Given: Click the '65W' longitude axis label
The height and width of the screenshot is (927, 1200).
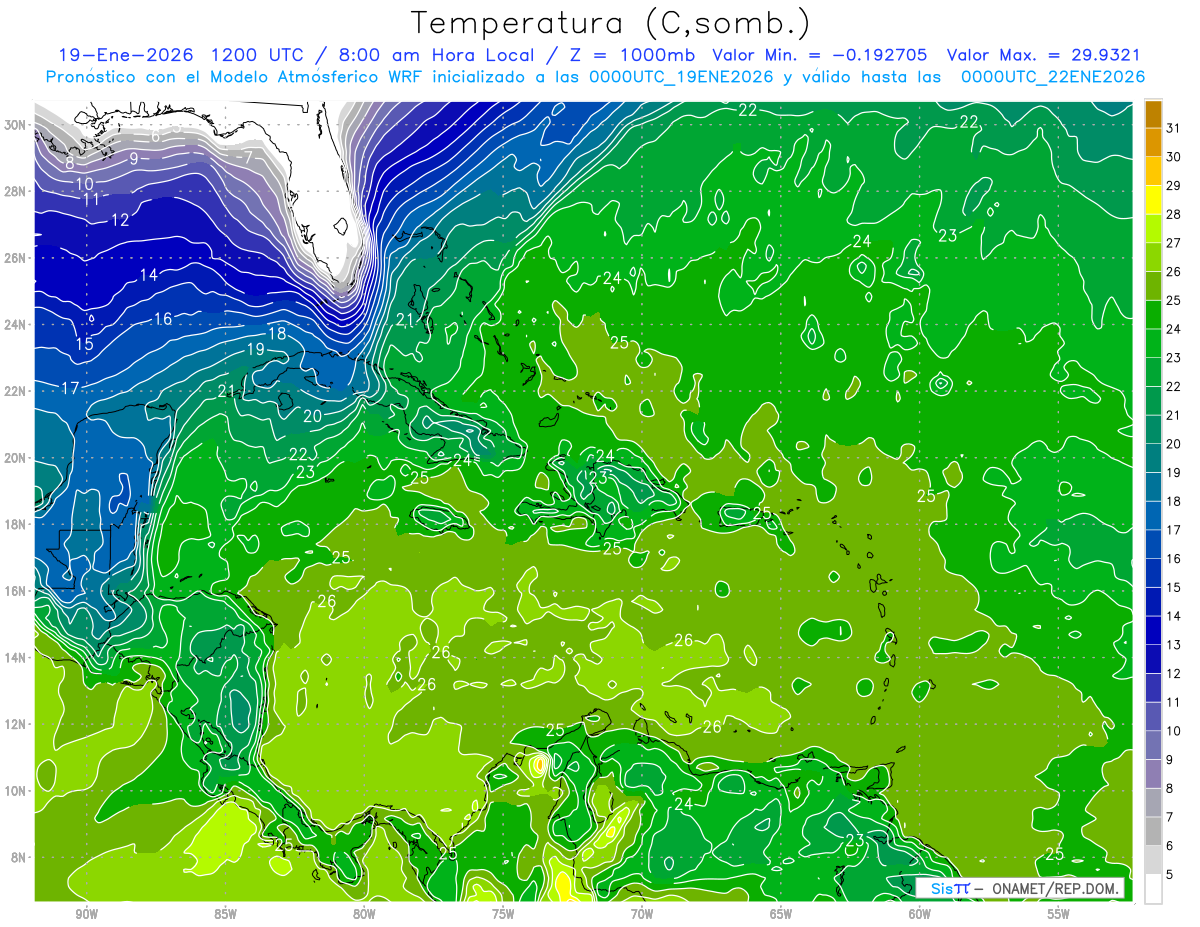Looking at the screenshot, I should click(x=781, y=914).
